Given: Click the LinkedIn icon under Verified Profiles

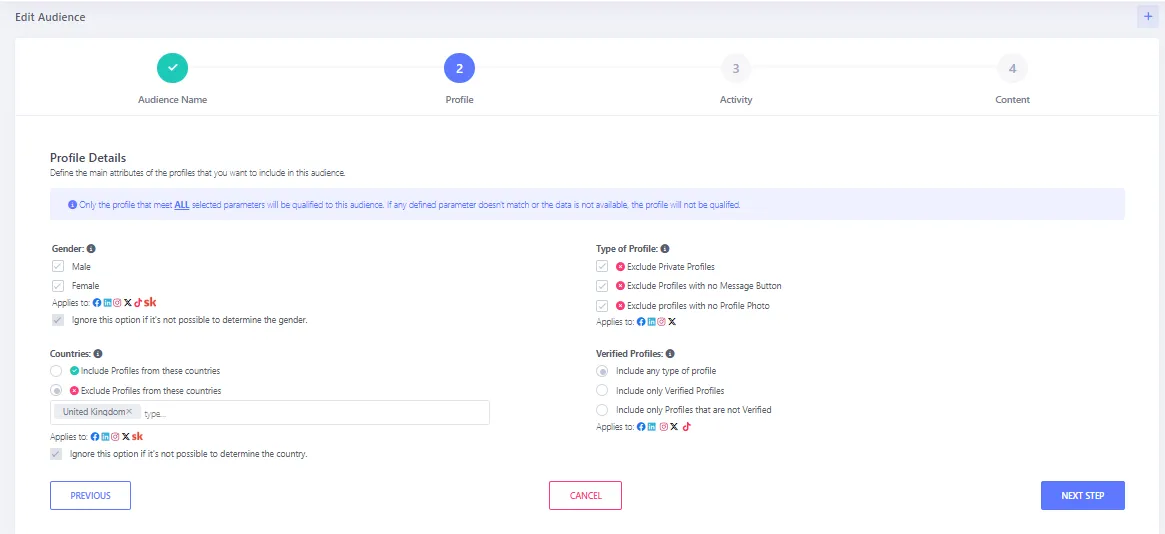Looking at the screenshot, I should tap(652, 427).
